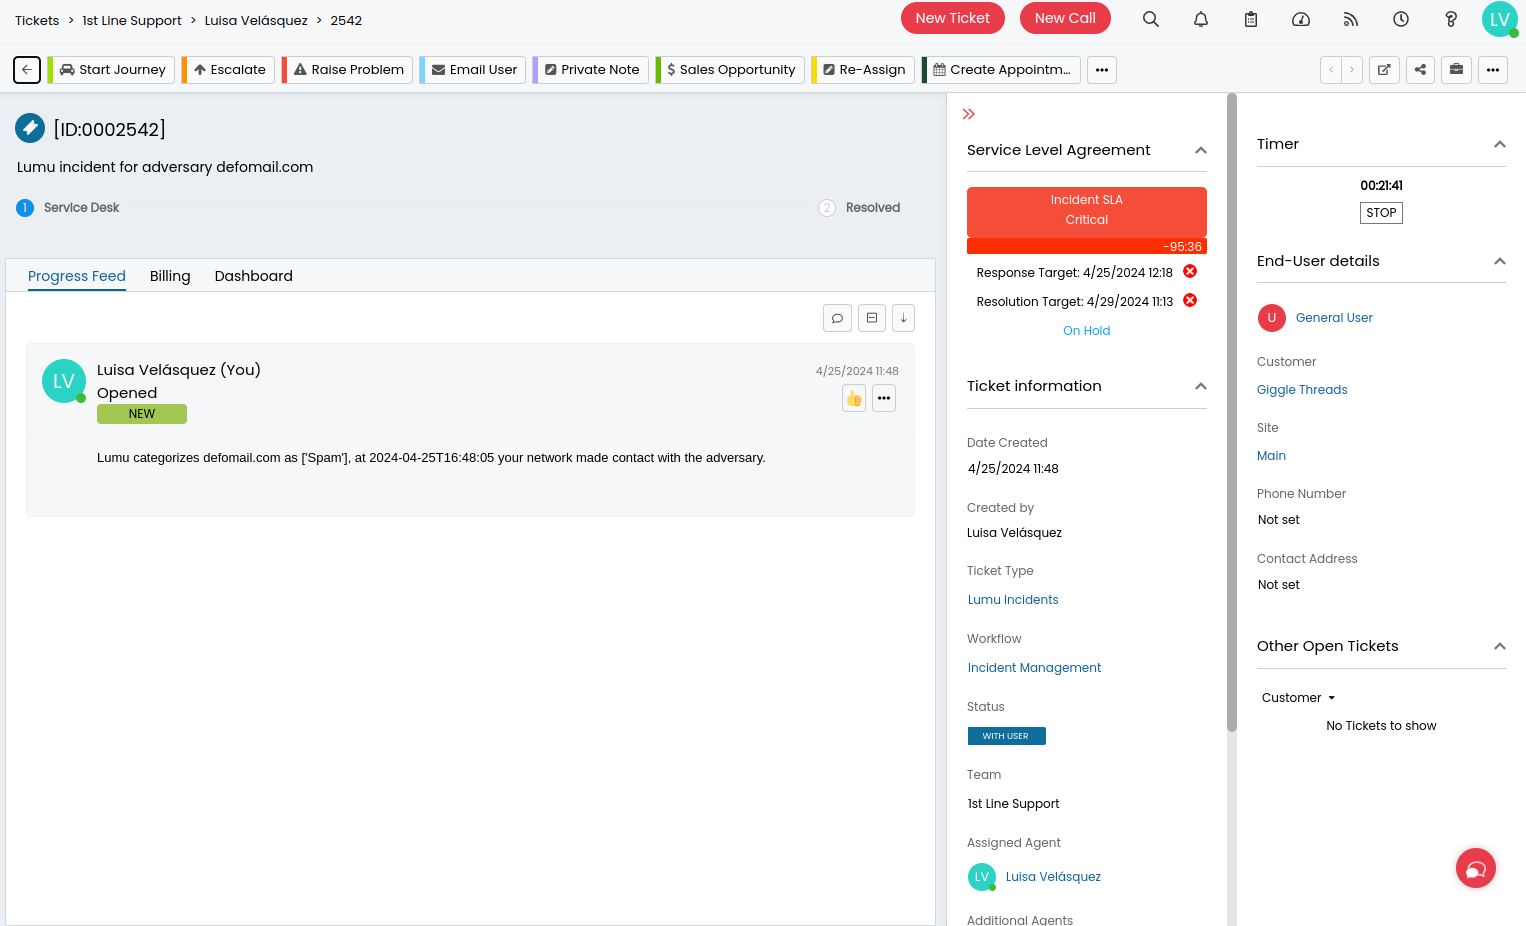
Task: Collapse the Ticket information section
Action: 1201,387
